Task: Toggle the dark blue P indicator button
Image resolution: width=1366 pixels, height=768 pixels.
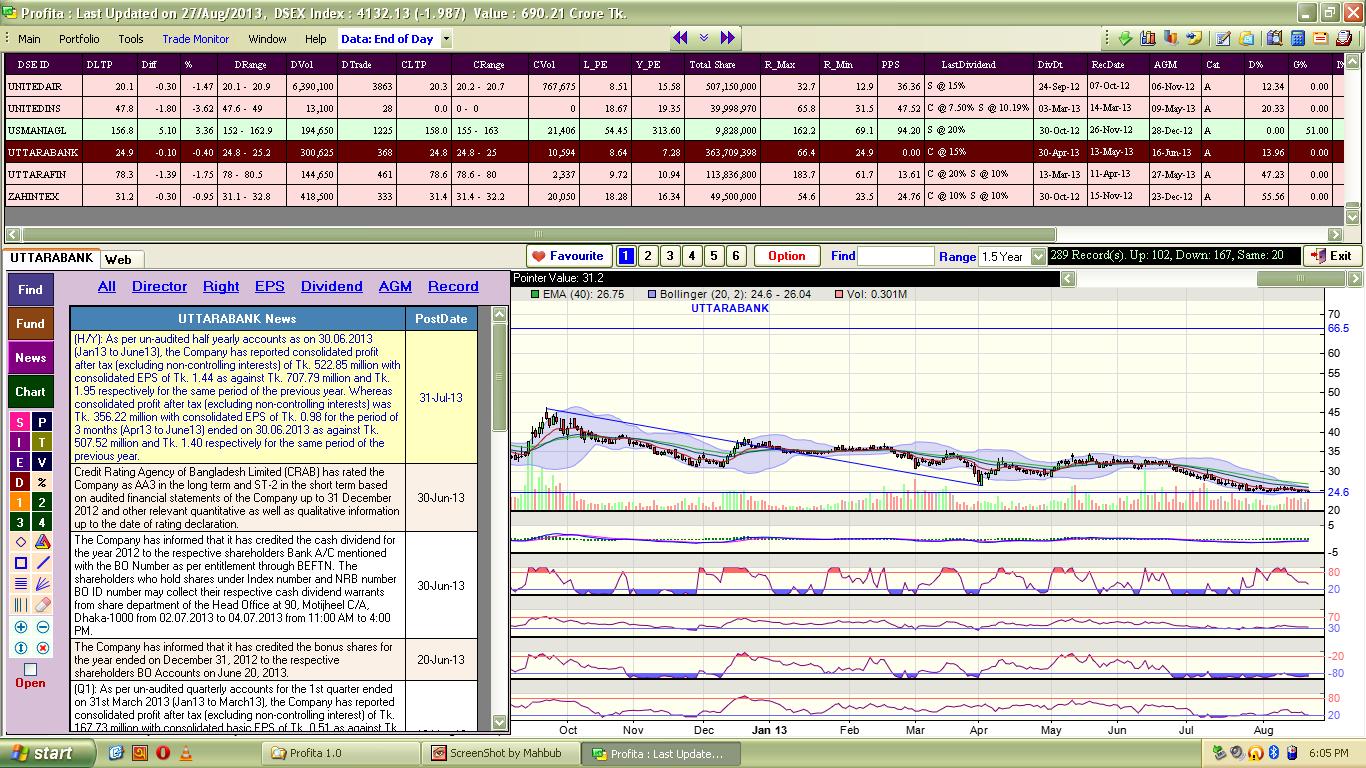Action: coord(42,423)
